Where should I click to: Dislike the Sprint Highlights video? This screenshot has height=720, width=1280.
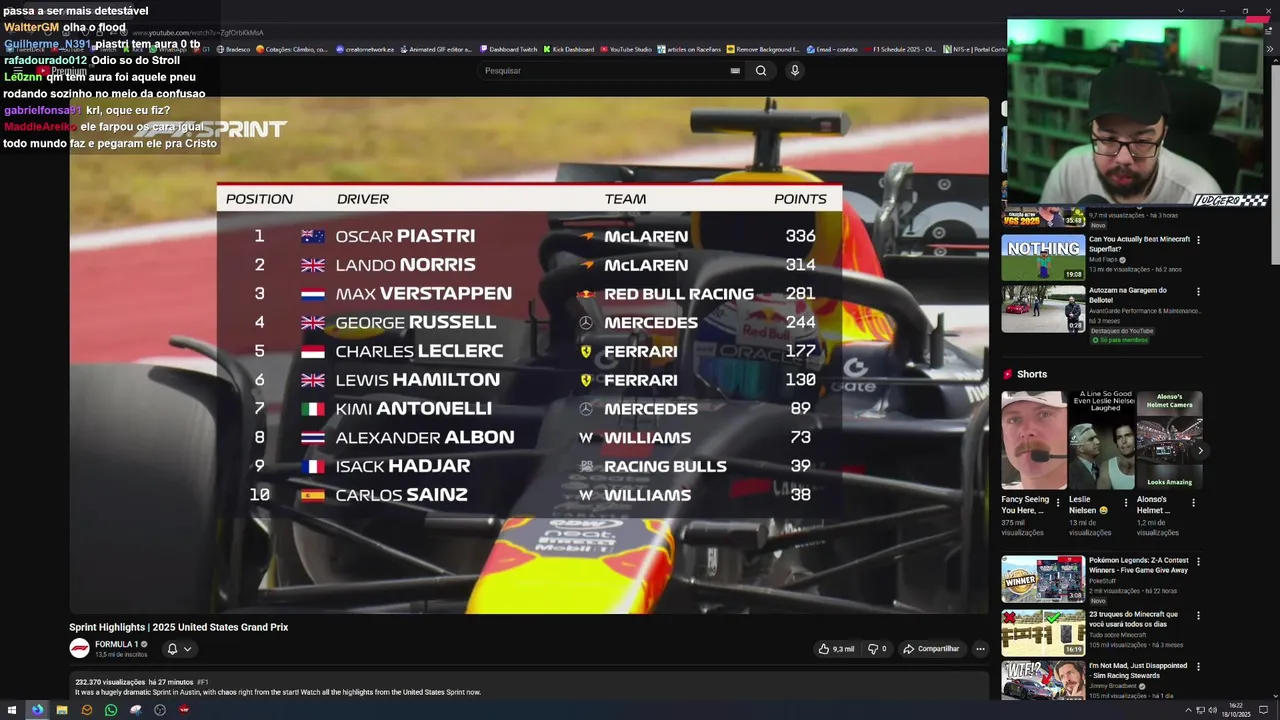877,649
